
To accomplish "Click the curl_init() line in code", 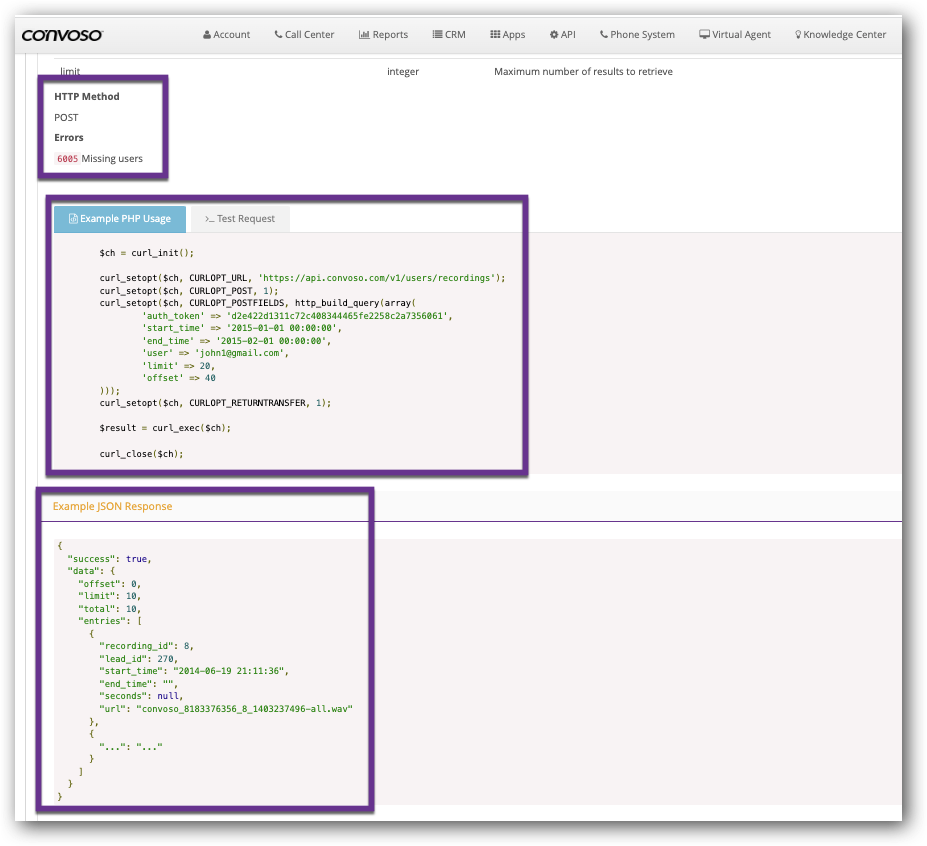I will (x=147, y=253).
